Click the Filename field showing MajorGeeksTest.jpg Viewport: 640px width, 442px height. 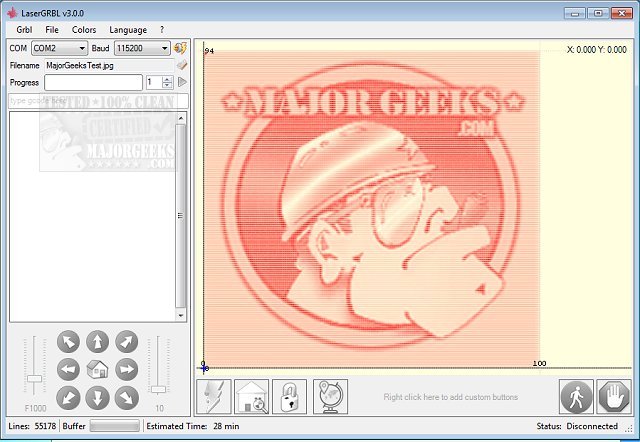[109, 65]
